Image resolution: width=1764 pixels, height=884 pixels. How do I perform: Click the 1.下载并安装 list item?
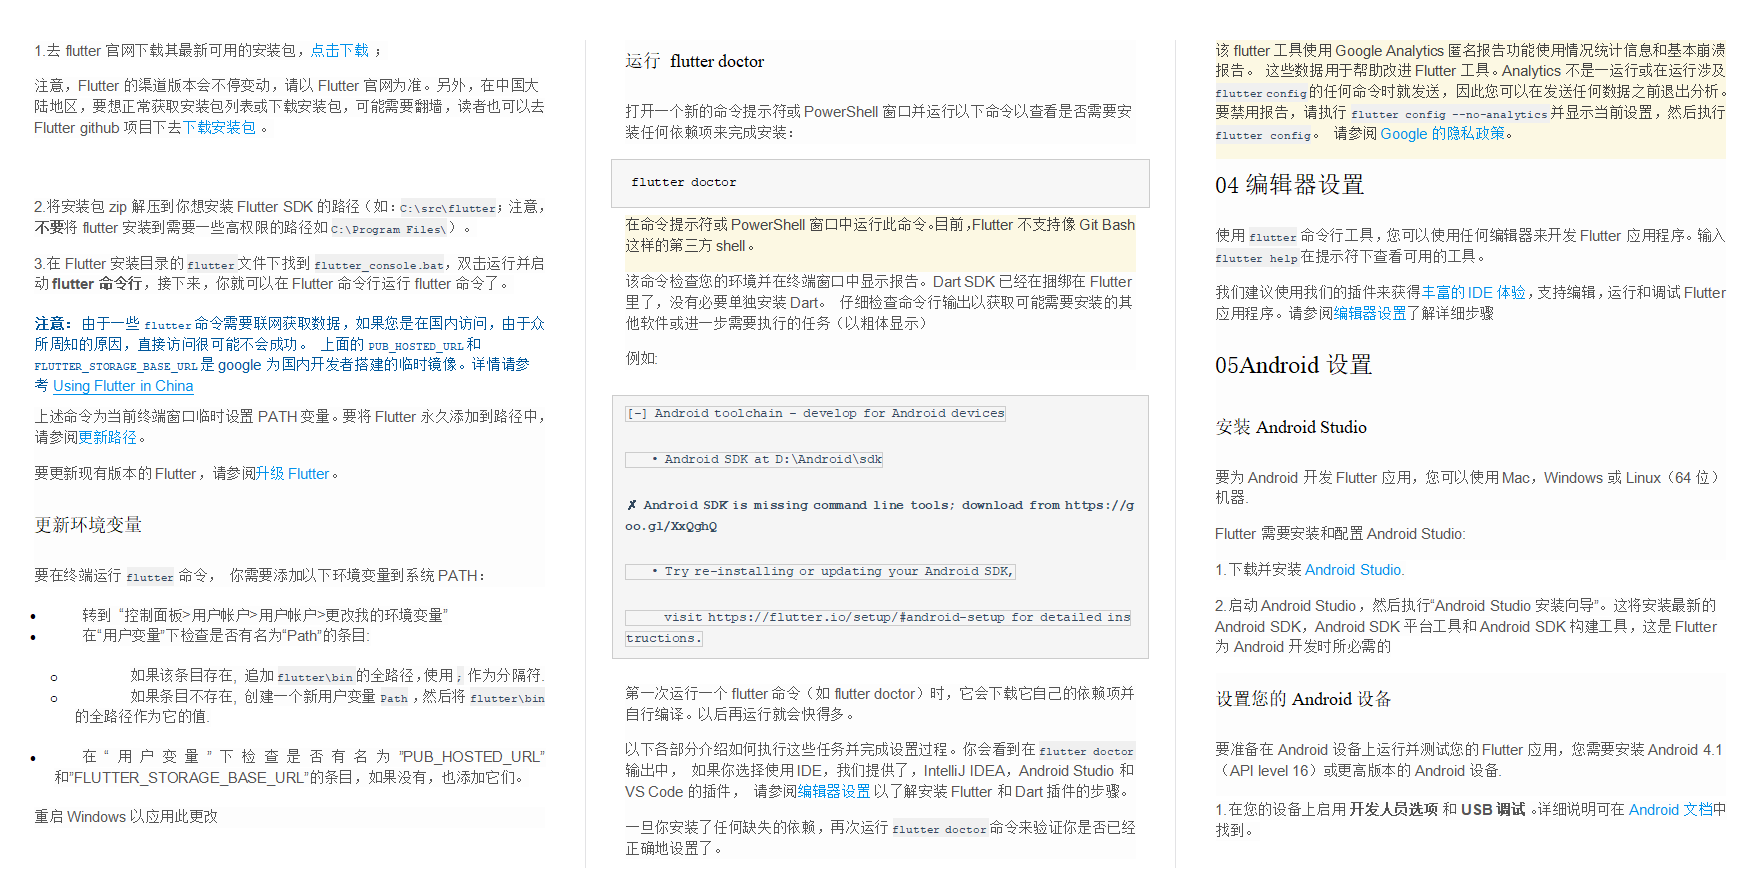point(1310,569)
